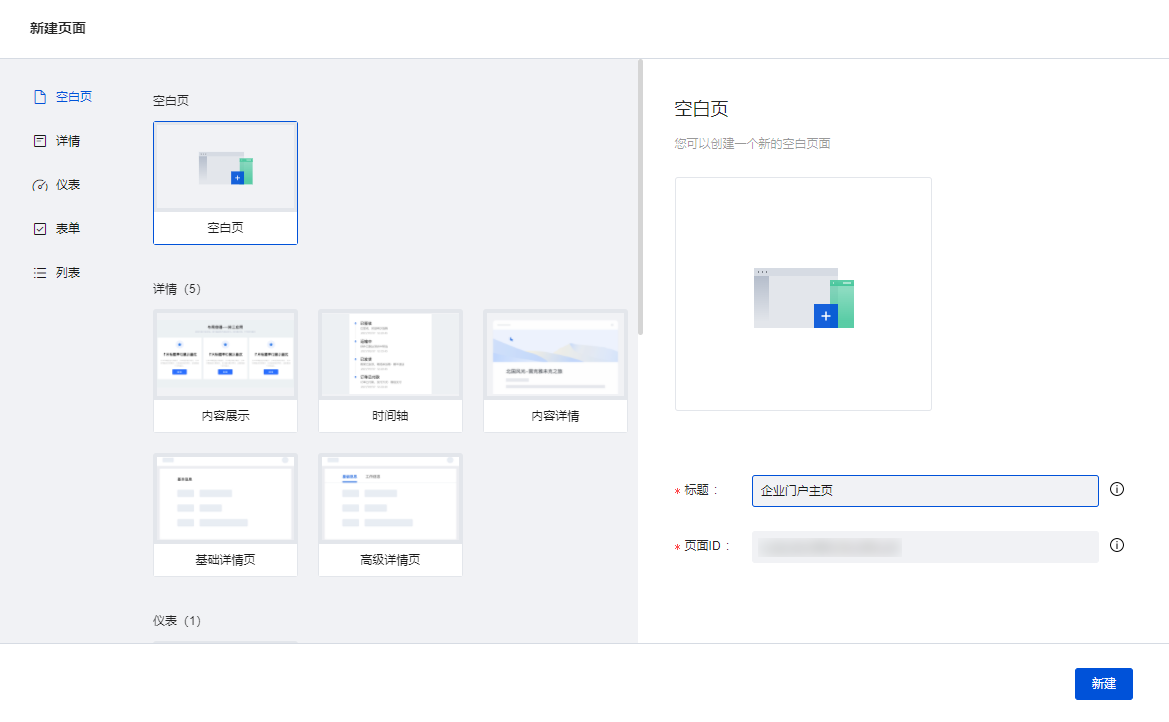Select the 基础详情页 template
1169x722 pixels.
(x=225, y=515)
